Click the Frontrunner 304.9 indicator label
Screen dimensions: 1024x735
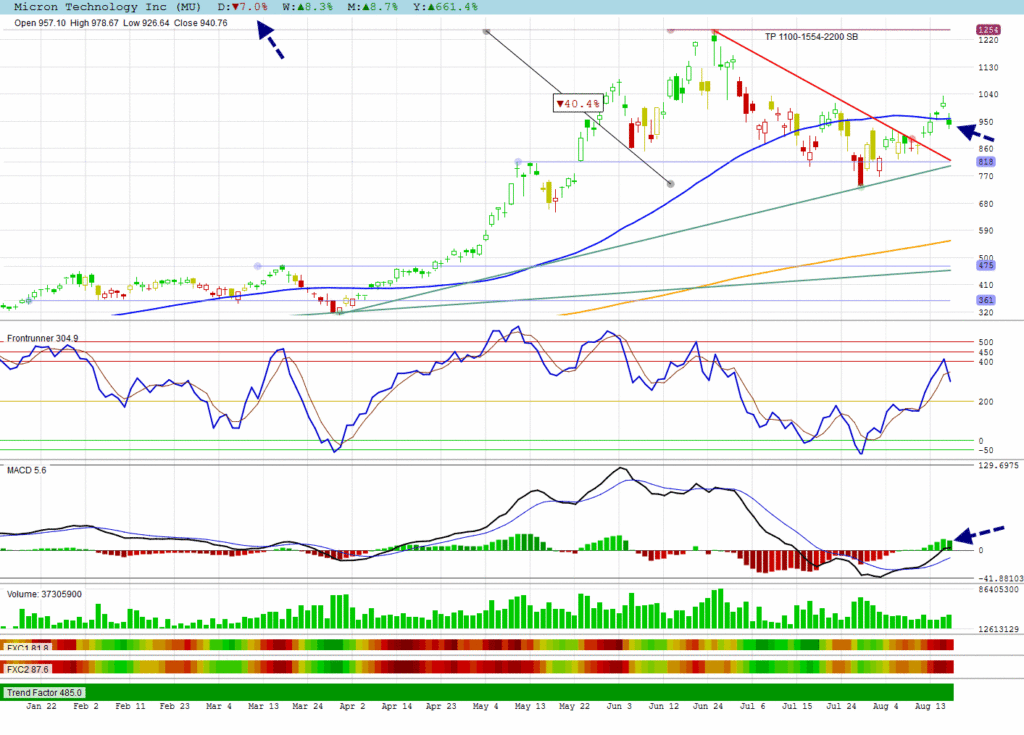(42, 338)
